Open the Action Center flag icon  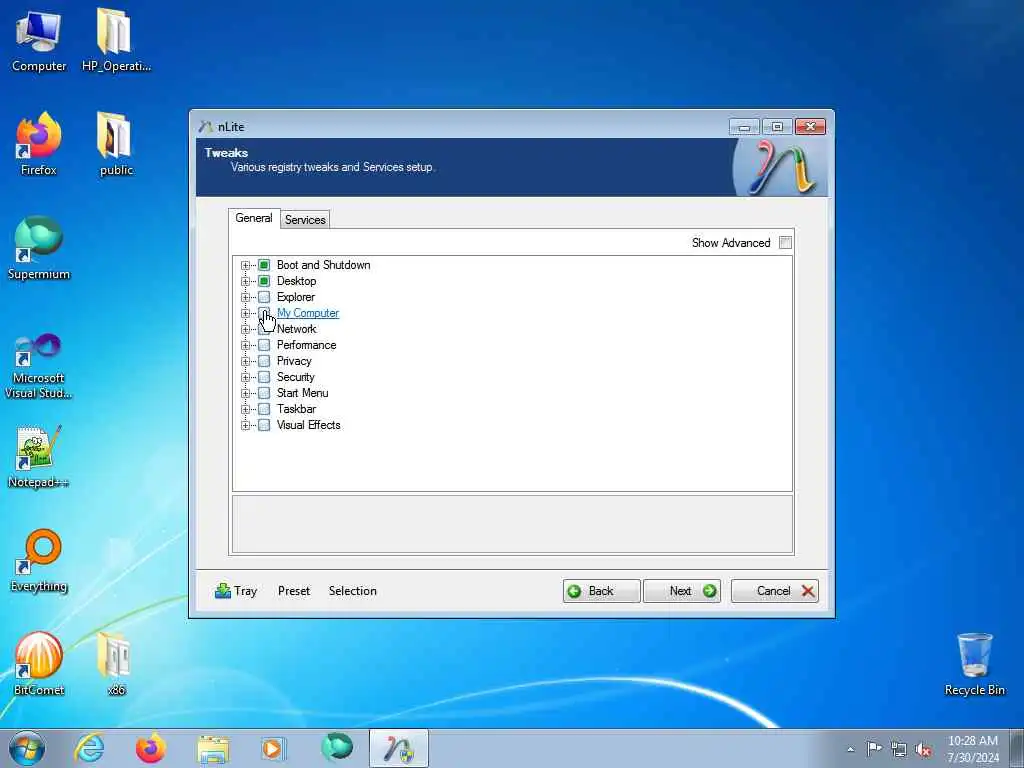874,749
